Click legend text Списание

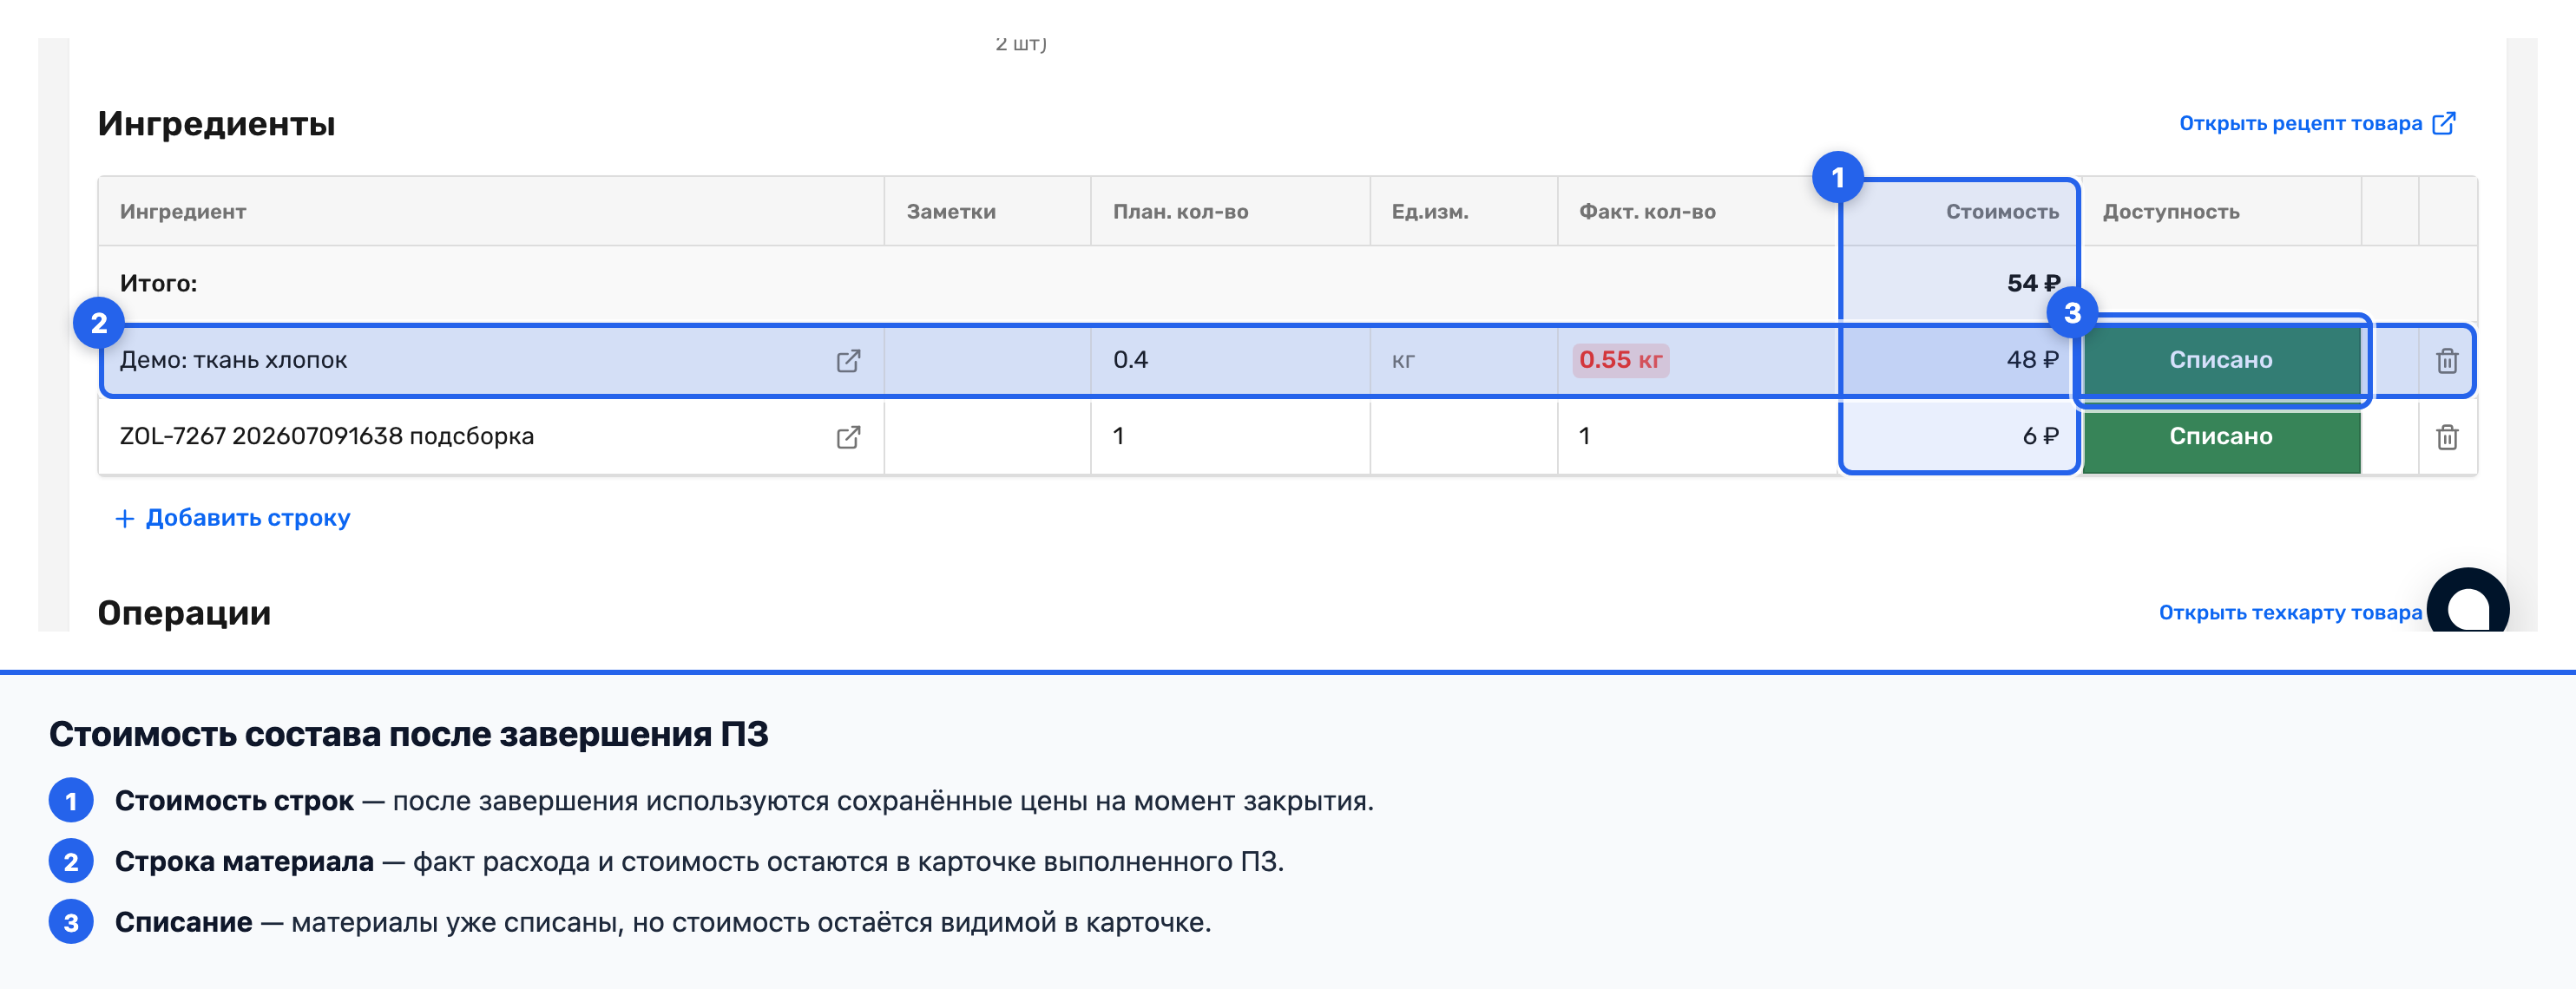coord(183,923)
